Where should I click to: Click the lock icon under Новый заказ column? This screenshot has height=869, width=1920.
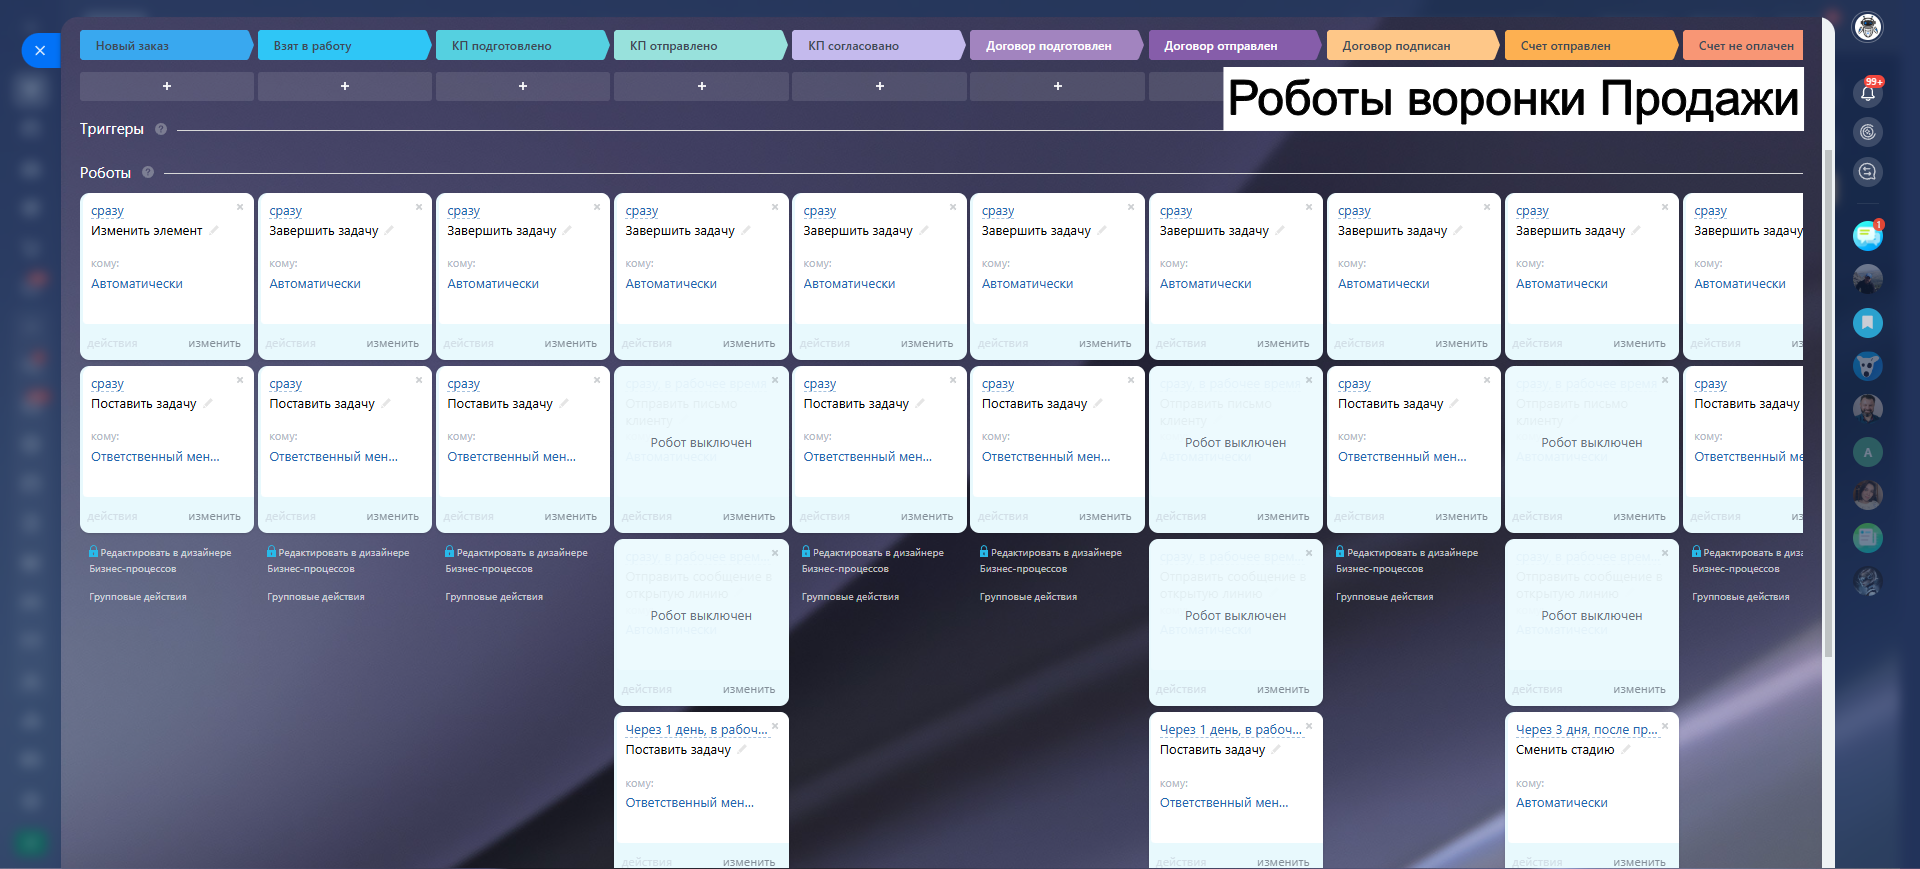(x=93, y=551)
